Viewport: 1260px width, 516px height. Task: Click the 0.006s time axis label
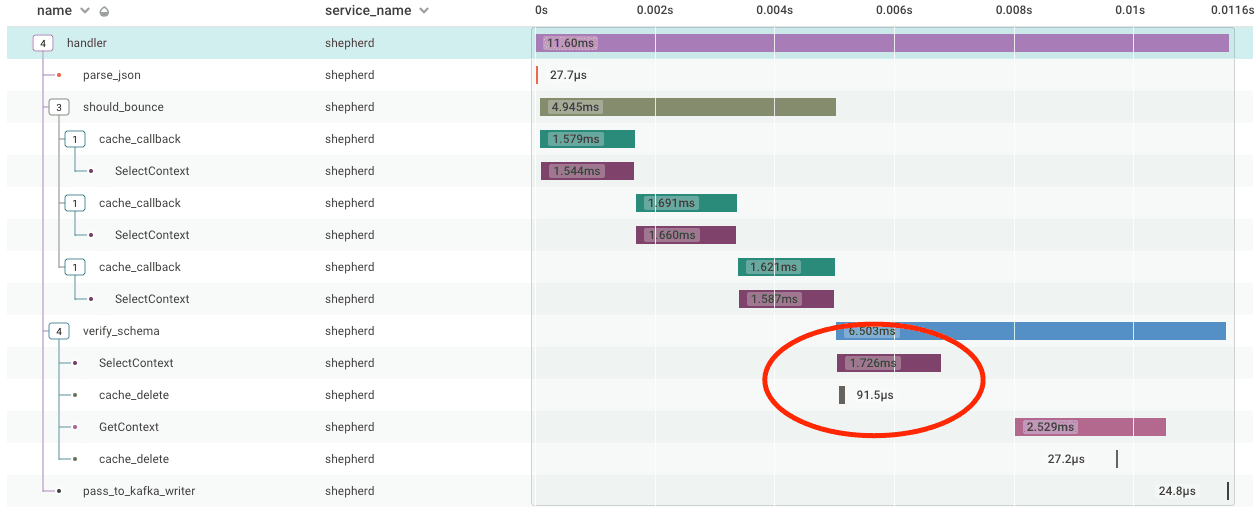[x=893, y=11]
